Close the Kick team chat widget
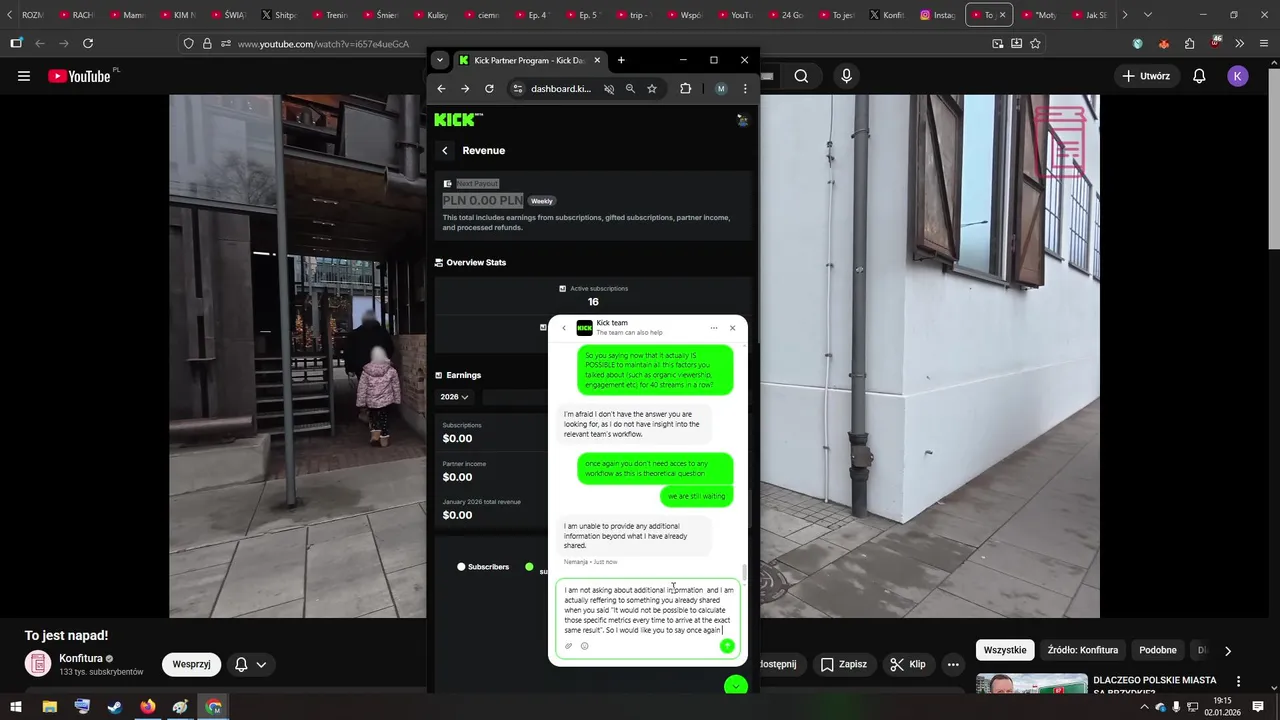The height and width of the screenshot is (720, 1280). coord(732,328)
